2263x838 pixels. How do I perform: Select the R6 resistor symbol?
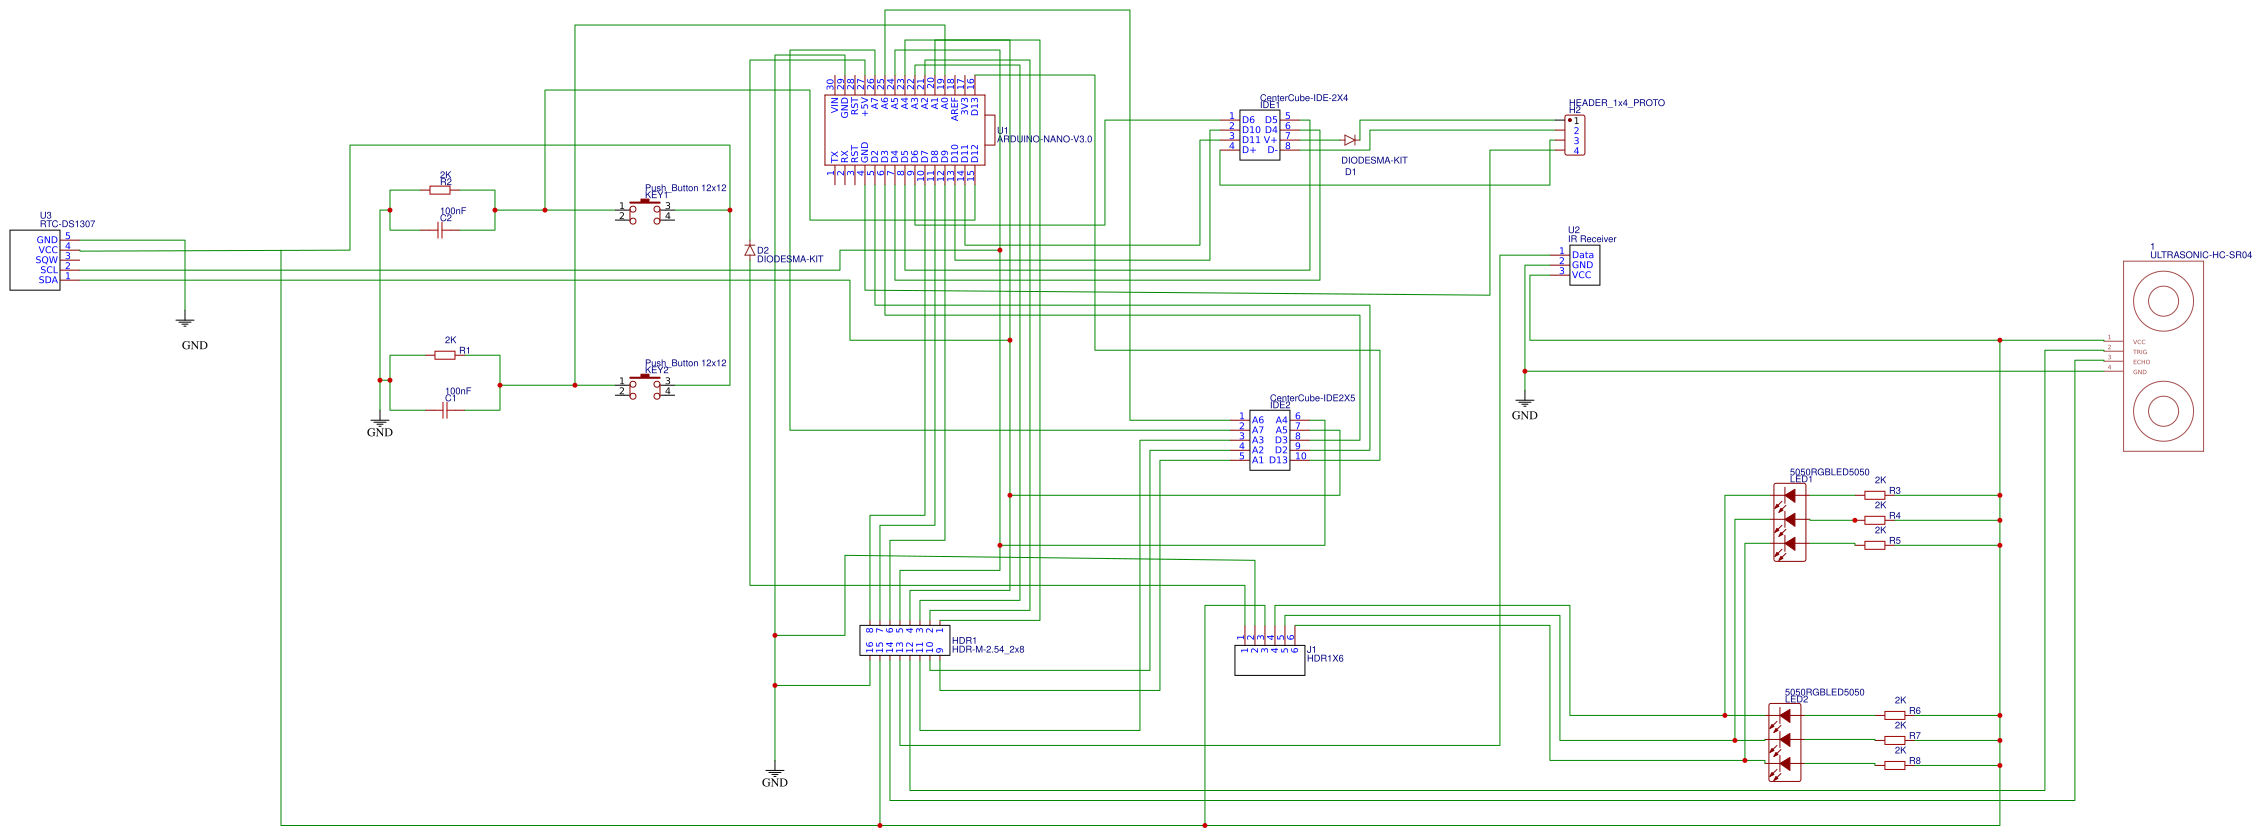[1895, 715]
